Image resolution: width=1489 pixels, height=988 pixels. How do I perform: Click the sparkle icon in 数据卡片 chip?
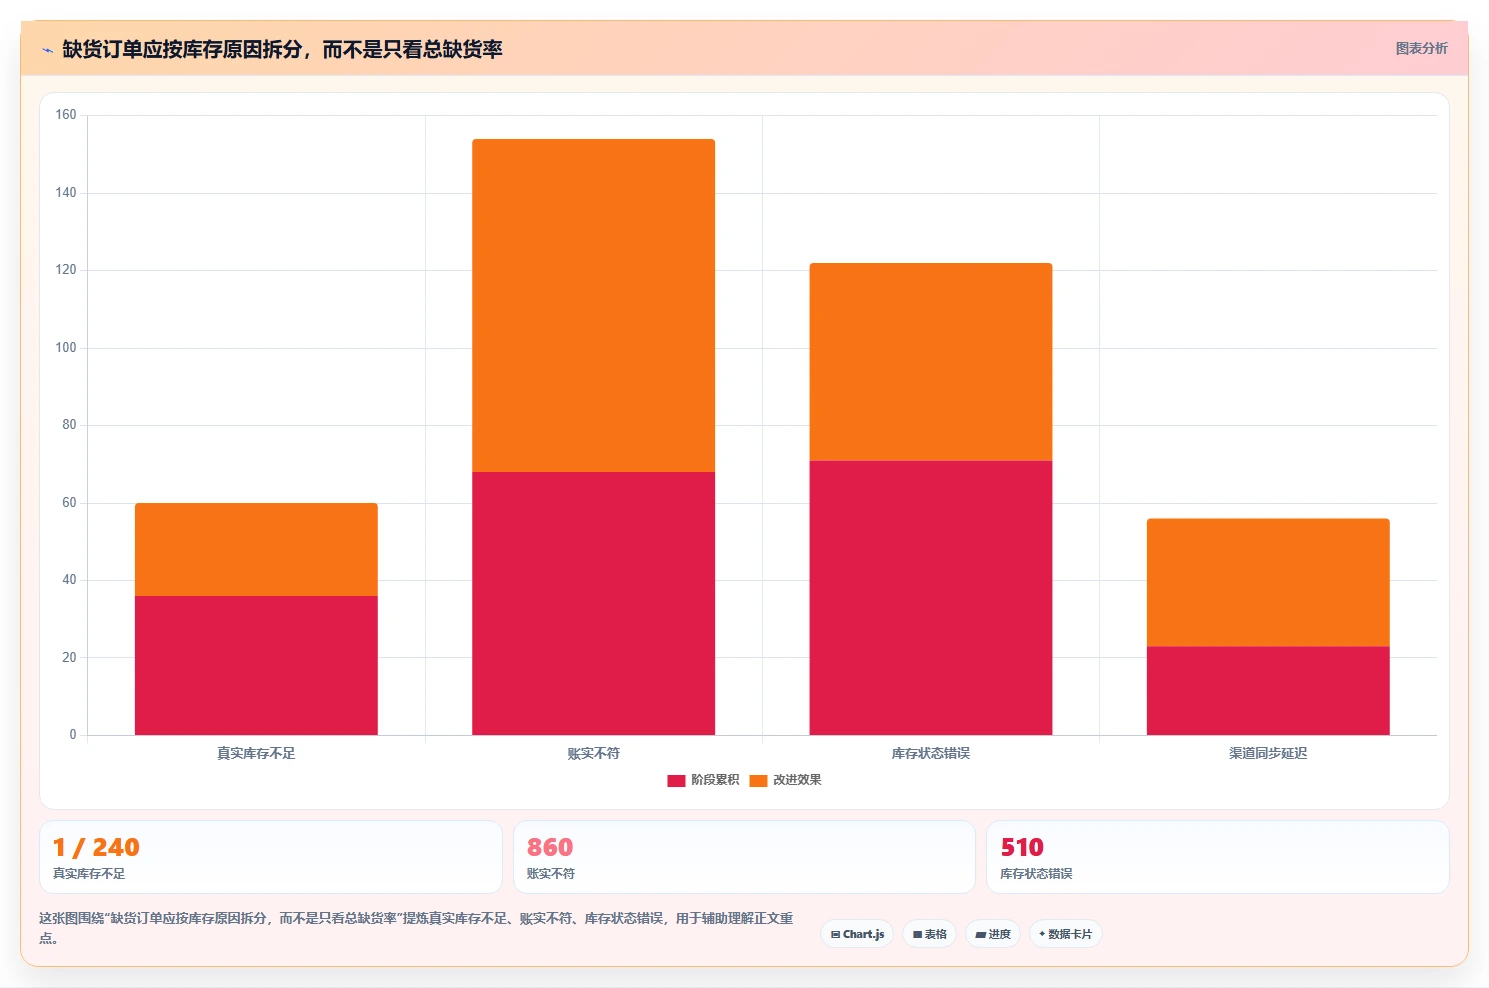coord(1042,934)
